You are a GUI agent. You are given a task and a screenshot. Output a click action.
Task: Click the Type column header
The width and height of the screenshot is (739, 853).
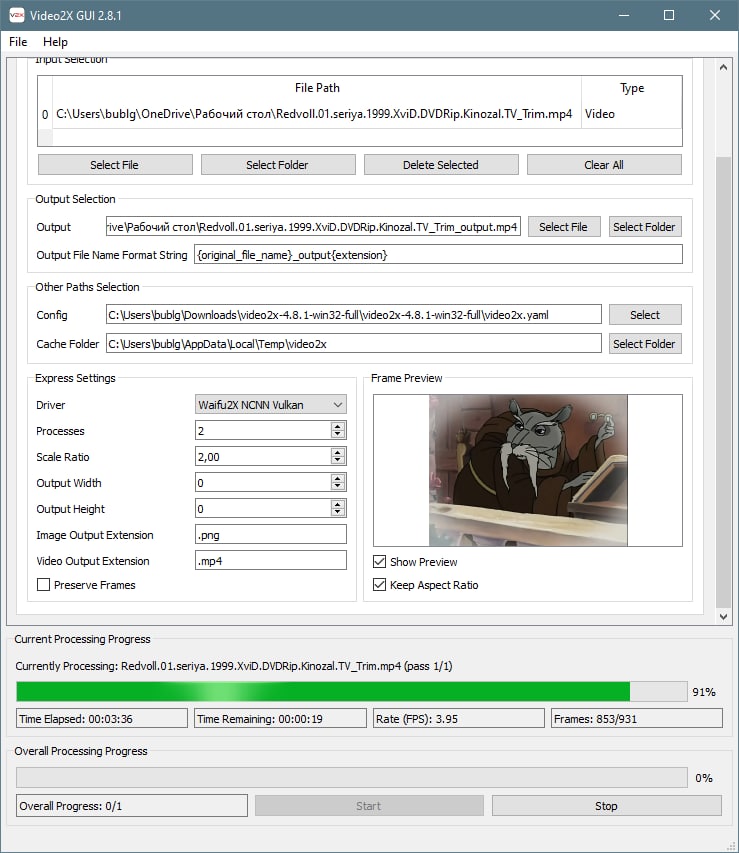[x=631, y=88]
